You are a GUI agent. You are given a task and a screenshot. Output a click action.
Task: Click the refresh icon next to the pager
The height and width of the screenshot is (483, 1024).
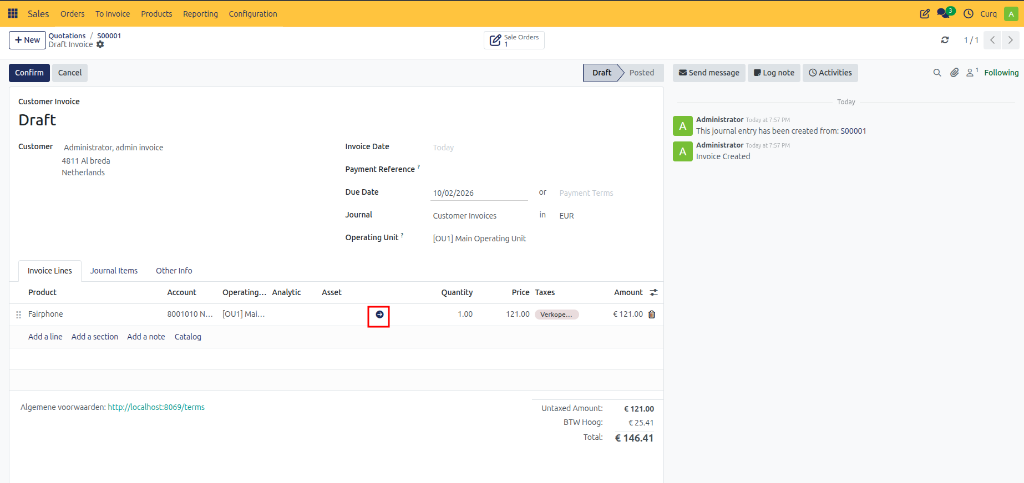(944, 40)
